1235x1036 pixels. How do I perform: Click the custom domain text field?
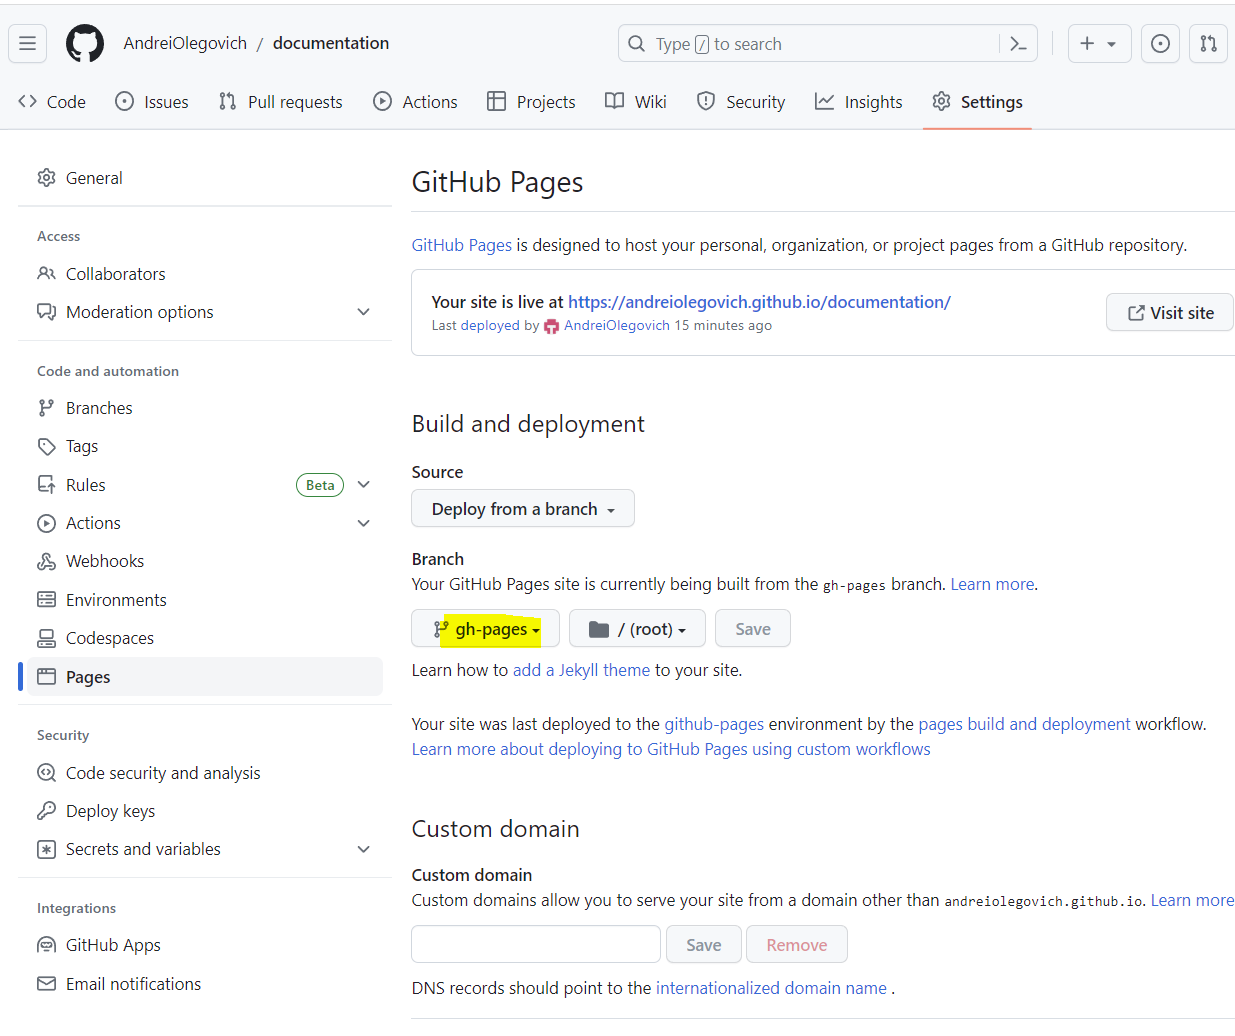(x=536, y=945)
